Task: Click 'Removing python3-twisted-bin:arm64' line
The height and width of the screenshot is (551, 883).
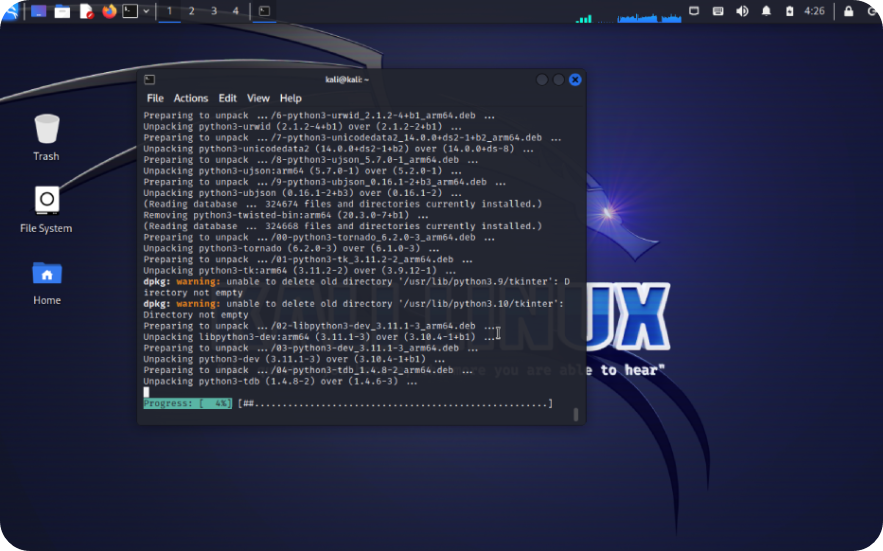Action: pos(286,215)
